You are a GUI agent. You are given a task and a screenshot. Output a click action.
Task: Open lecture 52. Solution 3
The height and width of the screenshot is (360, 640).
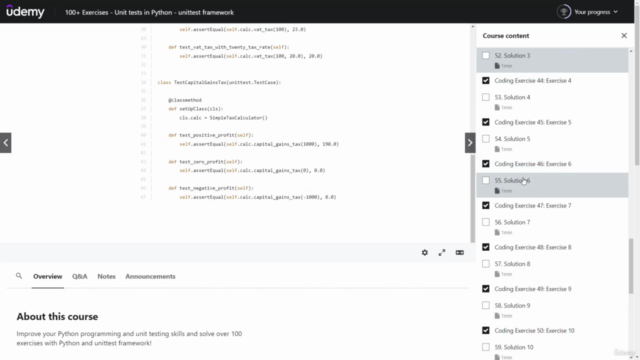pos(512,56)
